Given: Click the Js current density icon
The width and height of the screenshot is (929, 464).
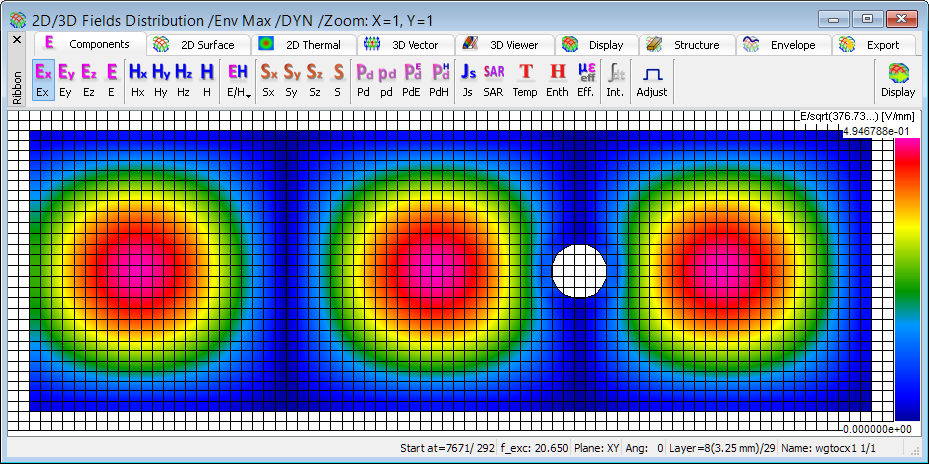Looking at the screenshot, I should [x=468, y=80].
